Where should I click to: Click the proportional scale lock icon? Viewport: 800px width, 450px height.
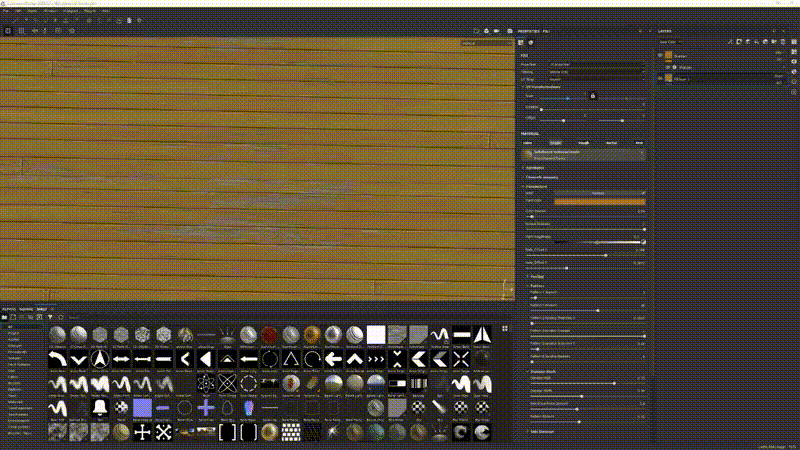592,95
